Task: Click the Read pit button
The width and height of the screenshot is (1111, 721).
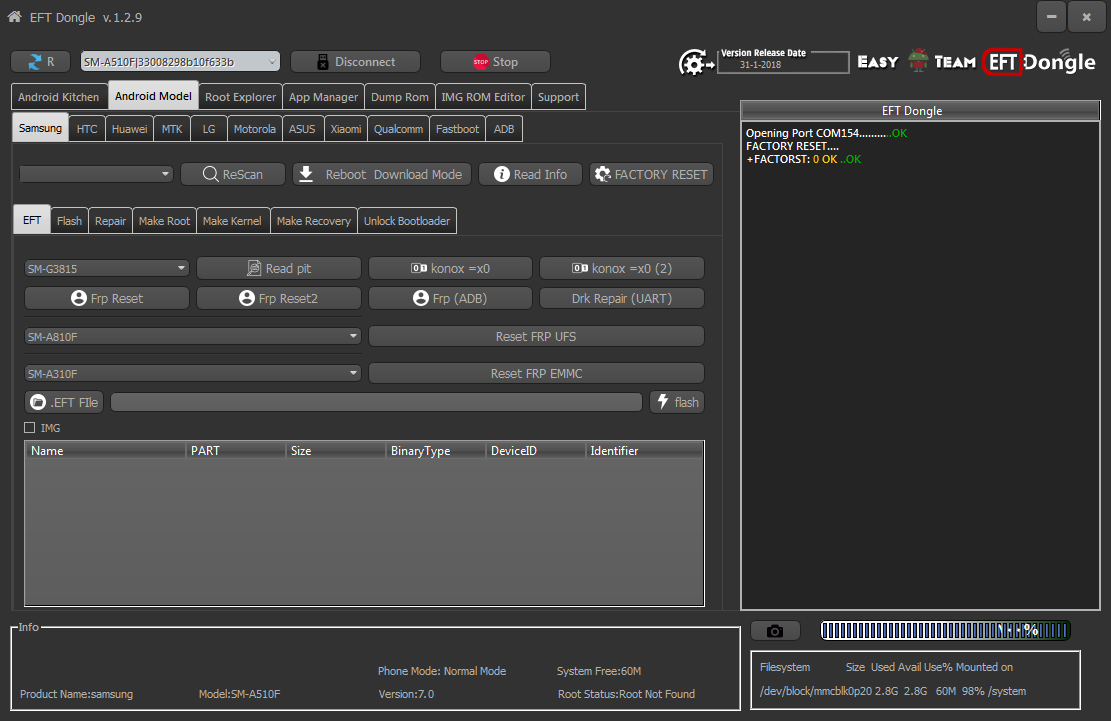Action: 278,268
